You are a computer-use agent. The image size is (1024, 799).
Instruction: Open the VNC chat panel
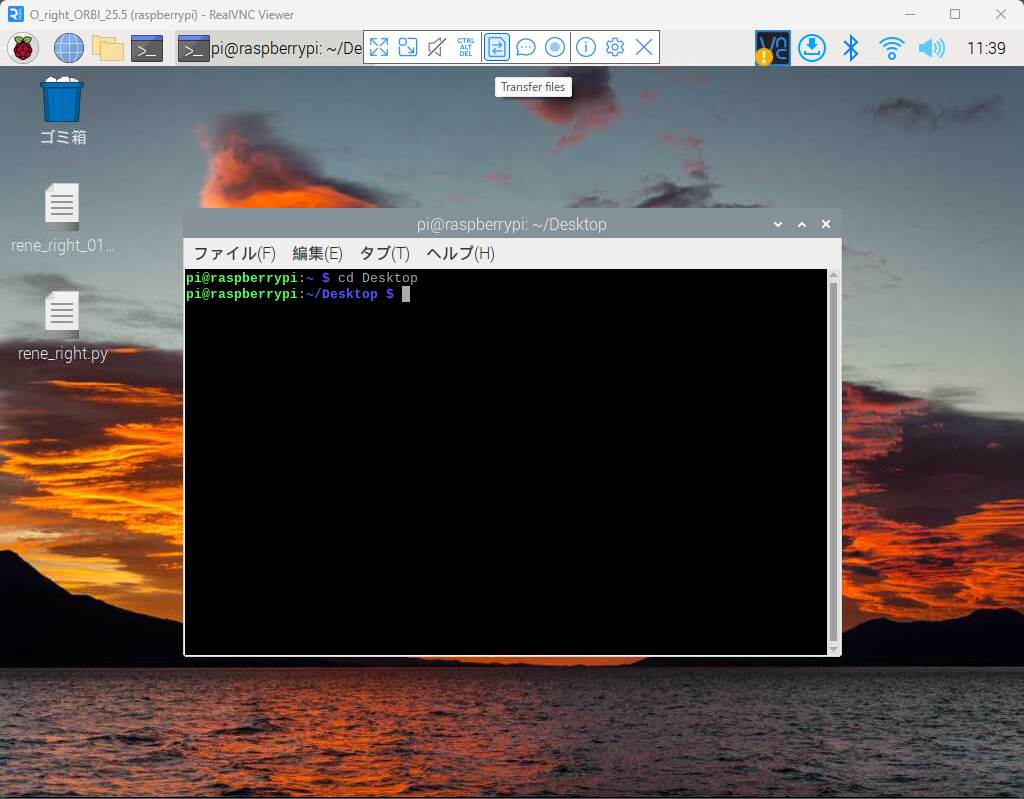tap(525, 46)
